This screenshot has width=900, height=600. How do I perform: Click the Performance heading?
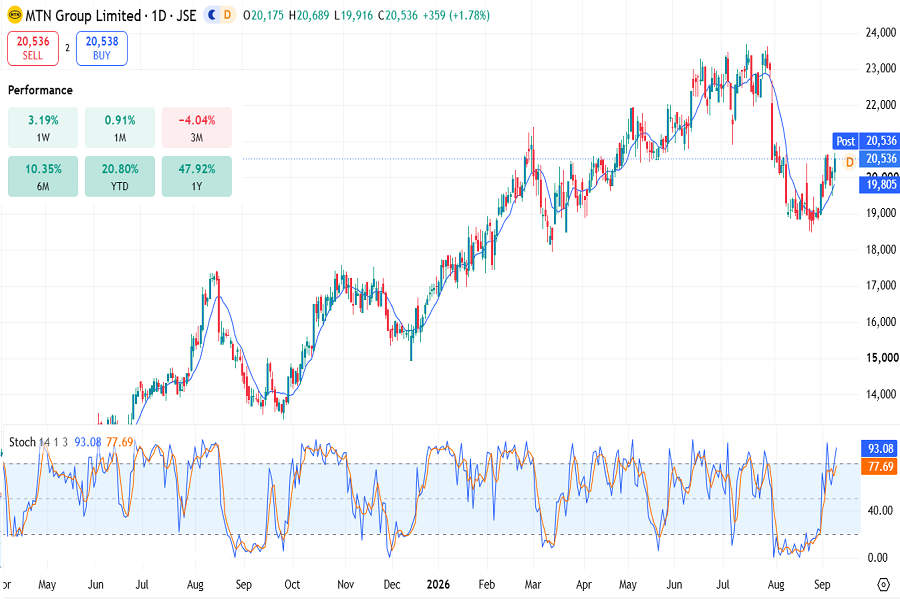pyautogui.click(x=40, y=90)
